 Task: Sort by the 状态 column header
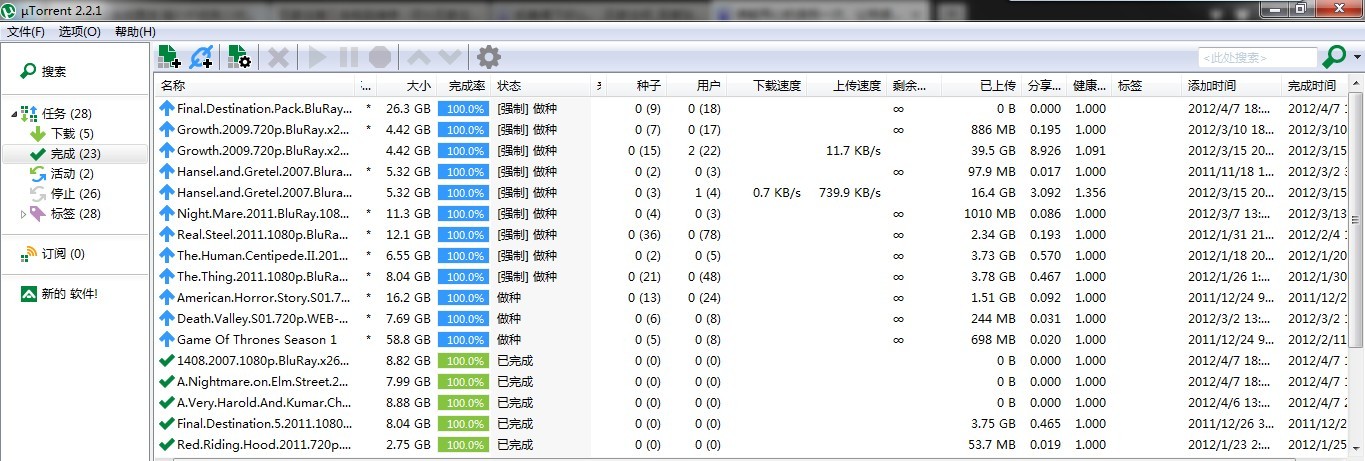click(x=543, y=86)
